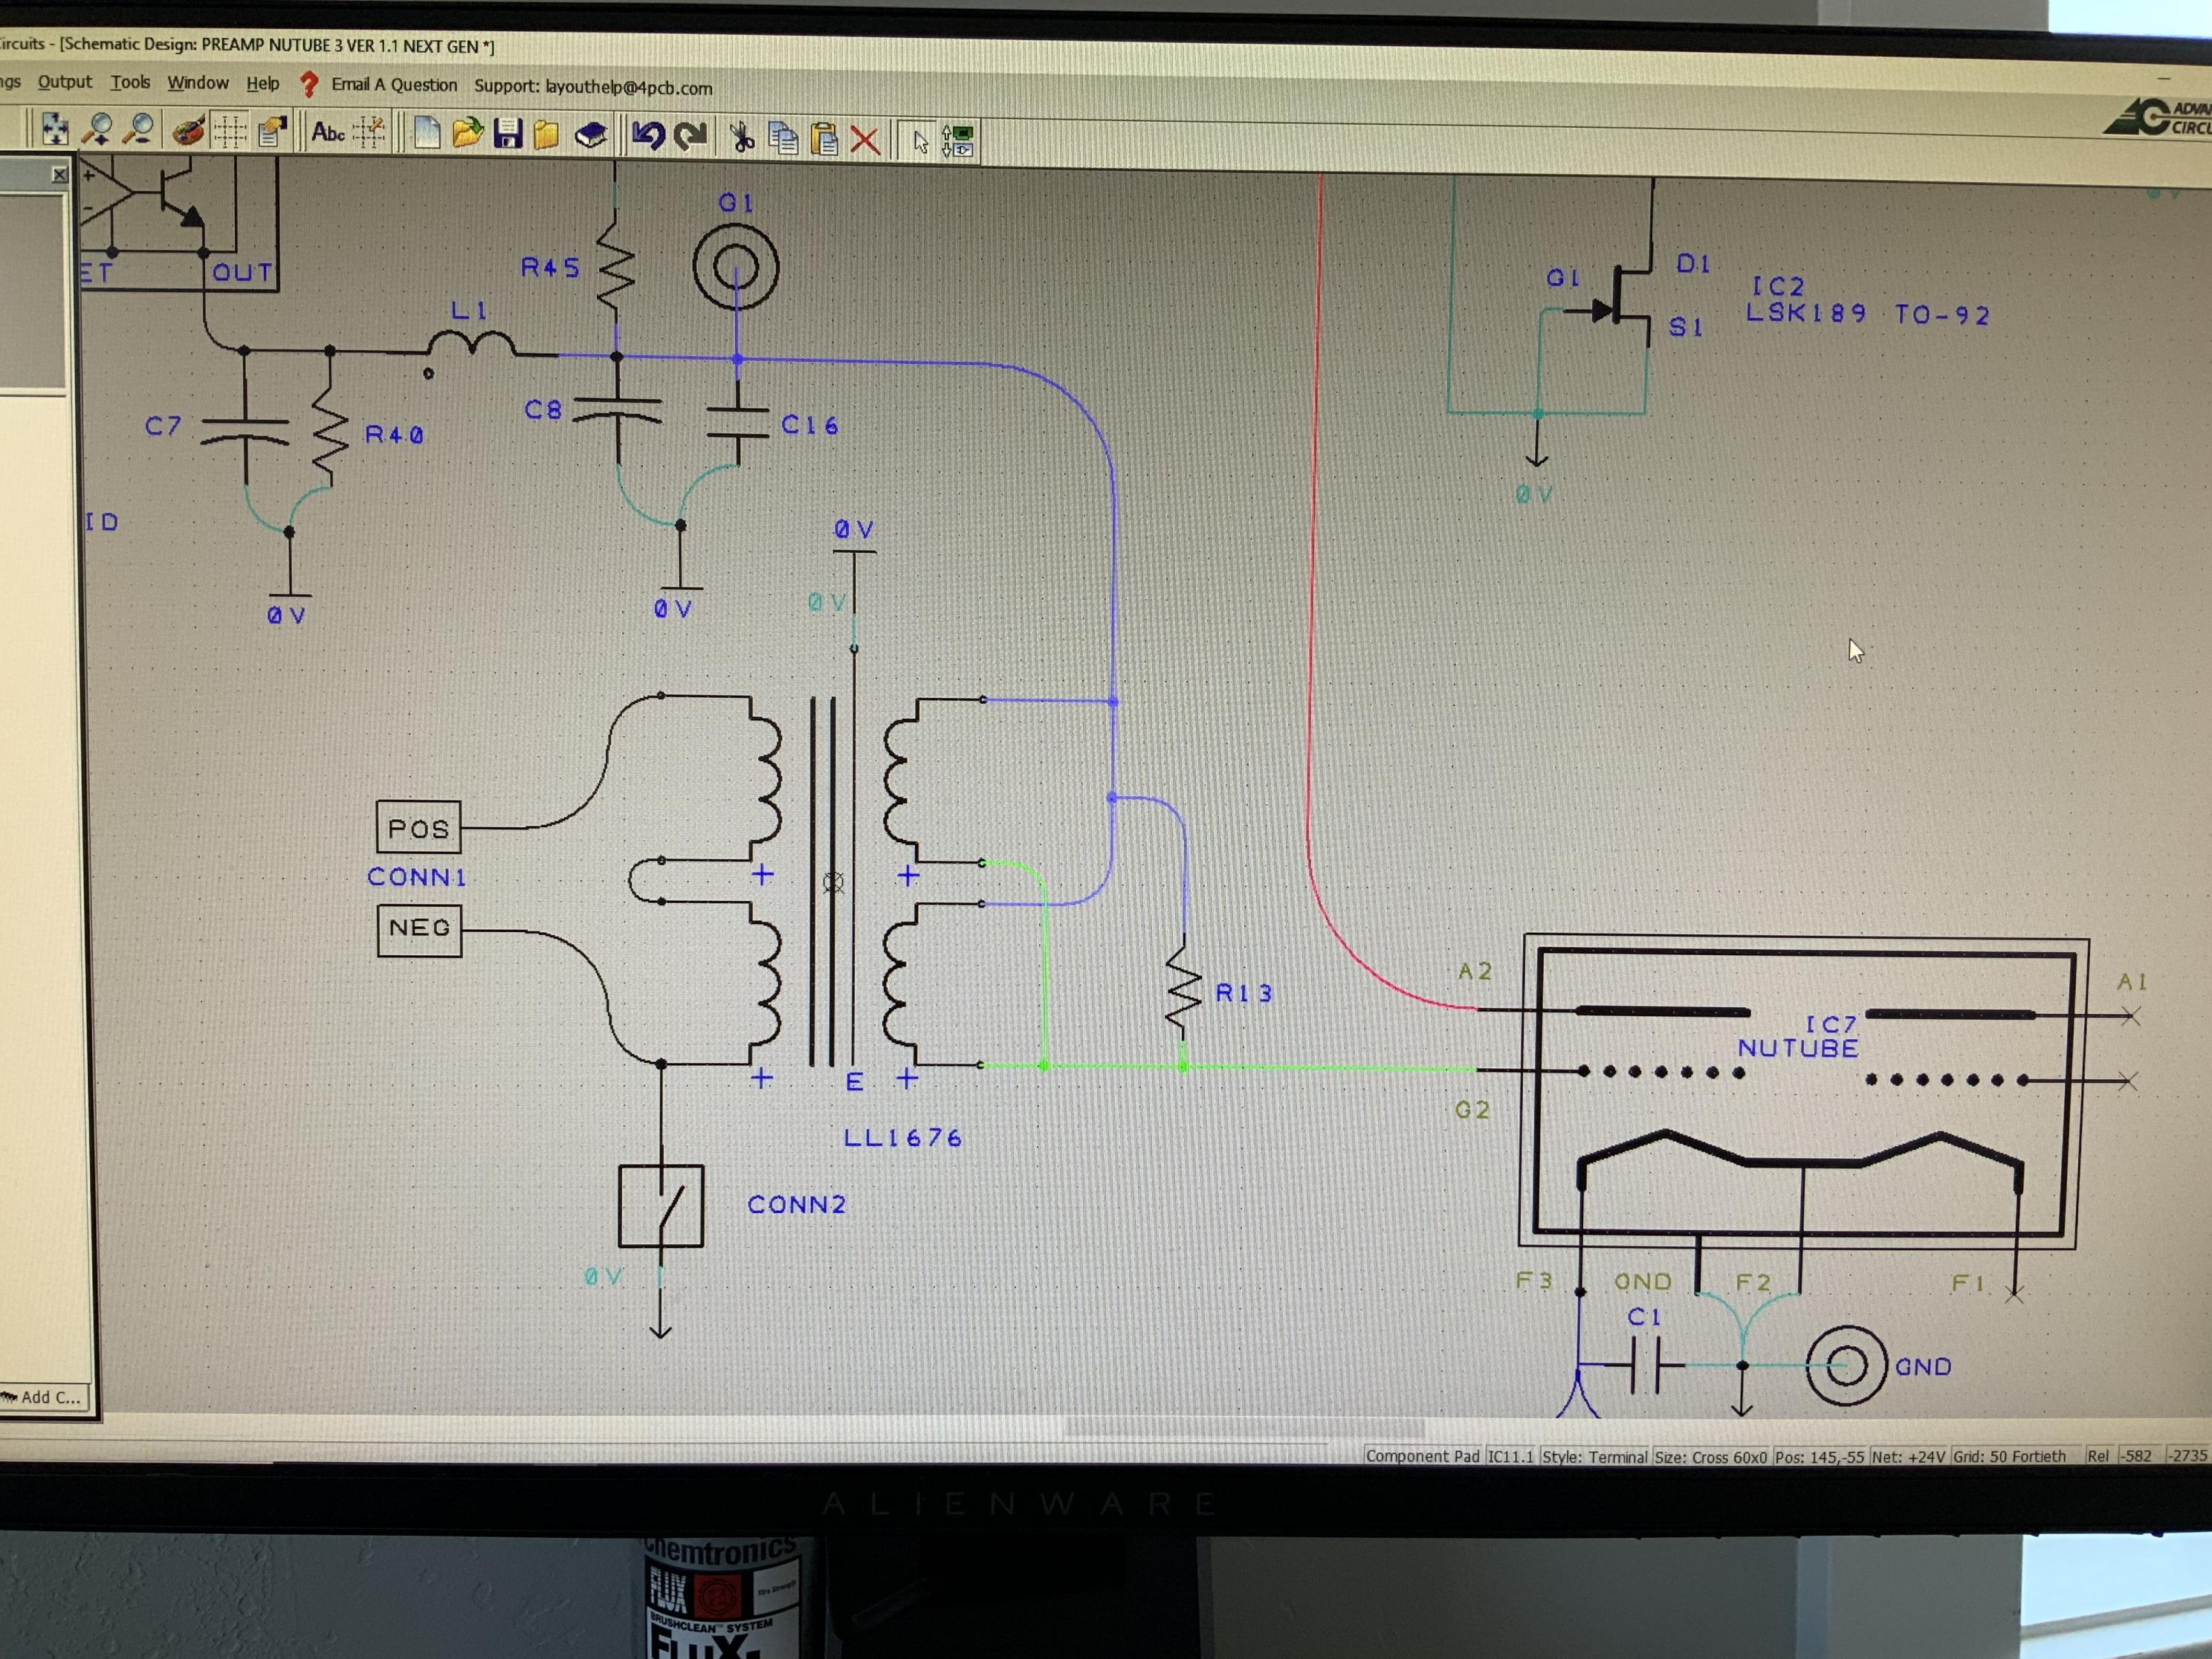Click the Net: +24V status bar field
The height and width of the screenshot is (1659, 2212).
1909,1456
